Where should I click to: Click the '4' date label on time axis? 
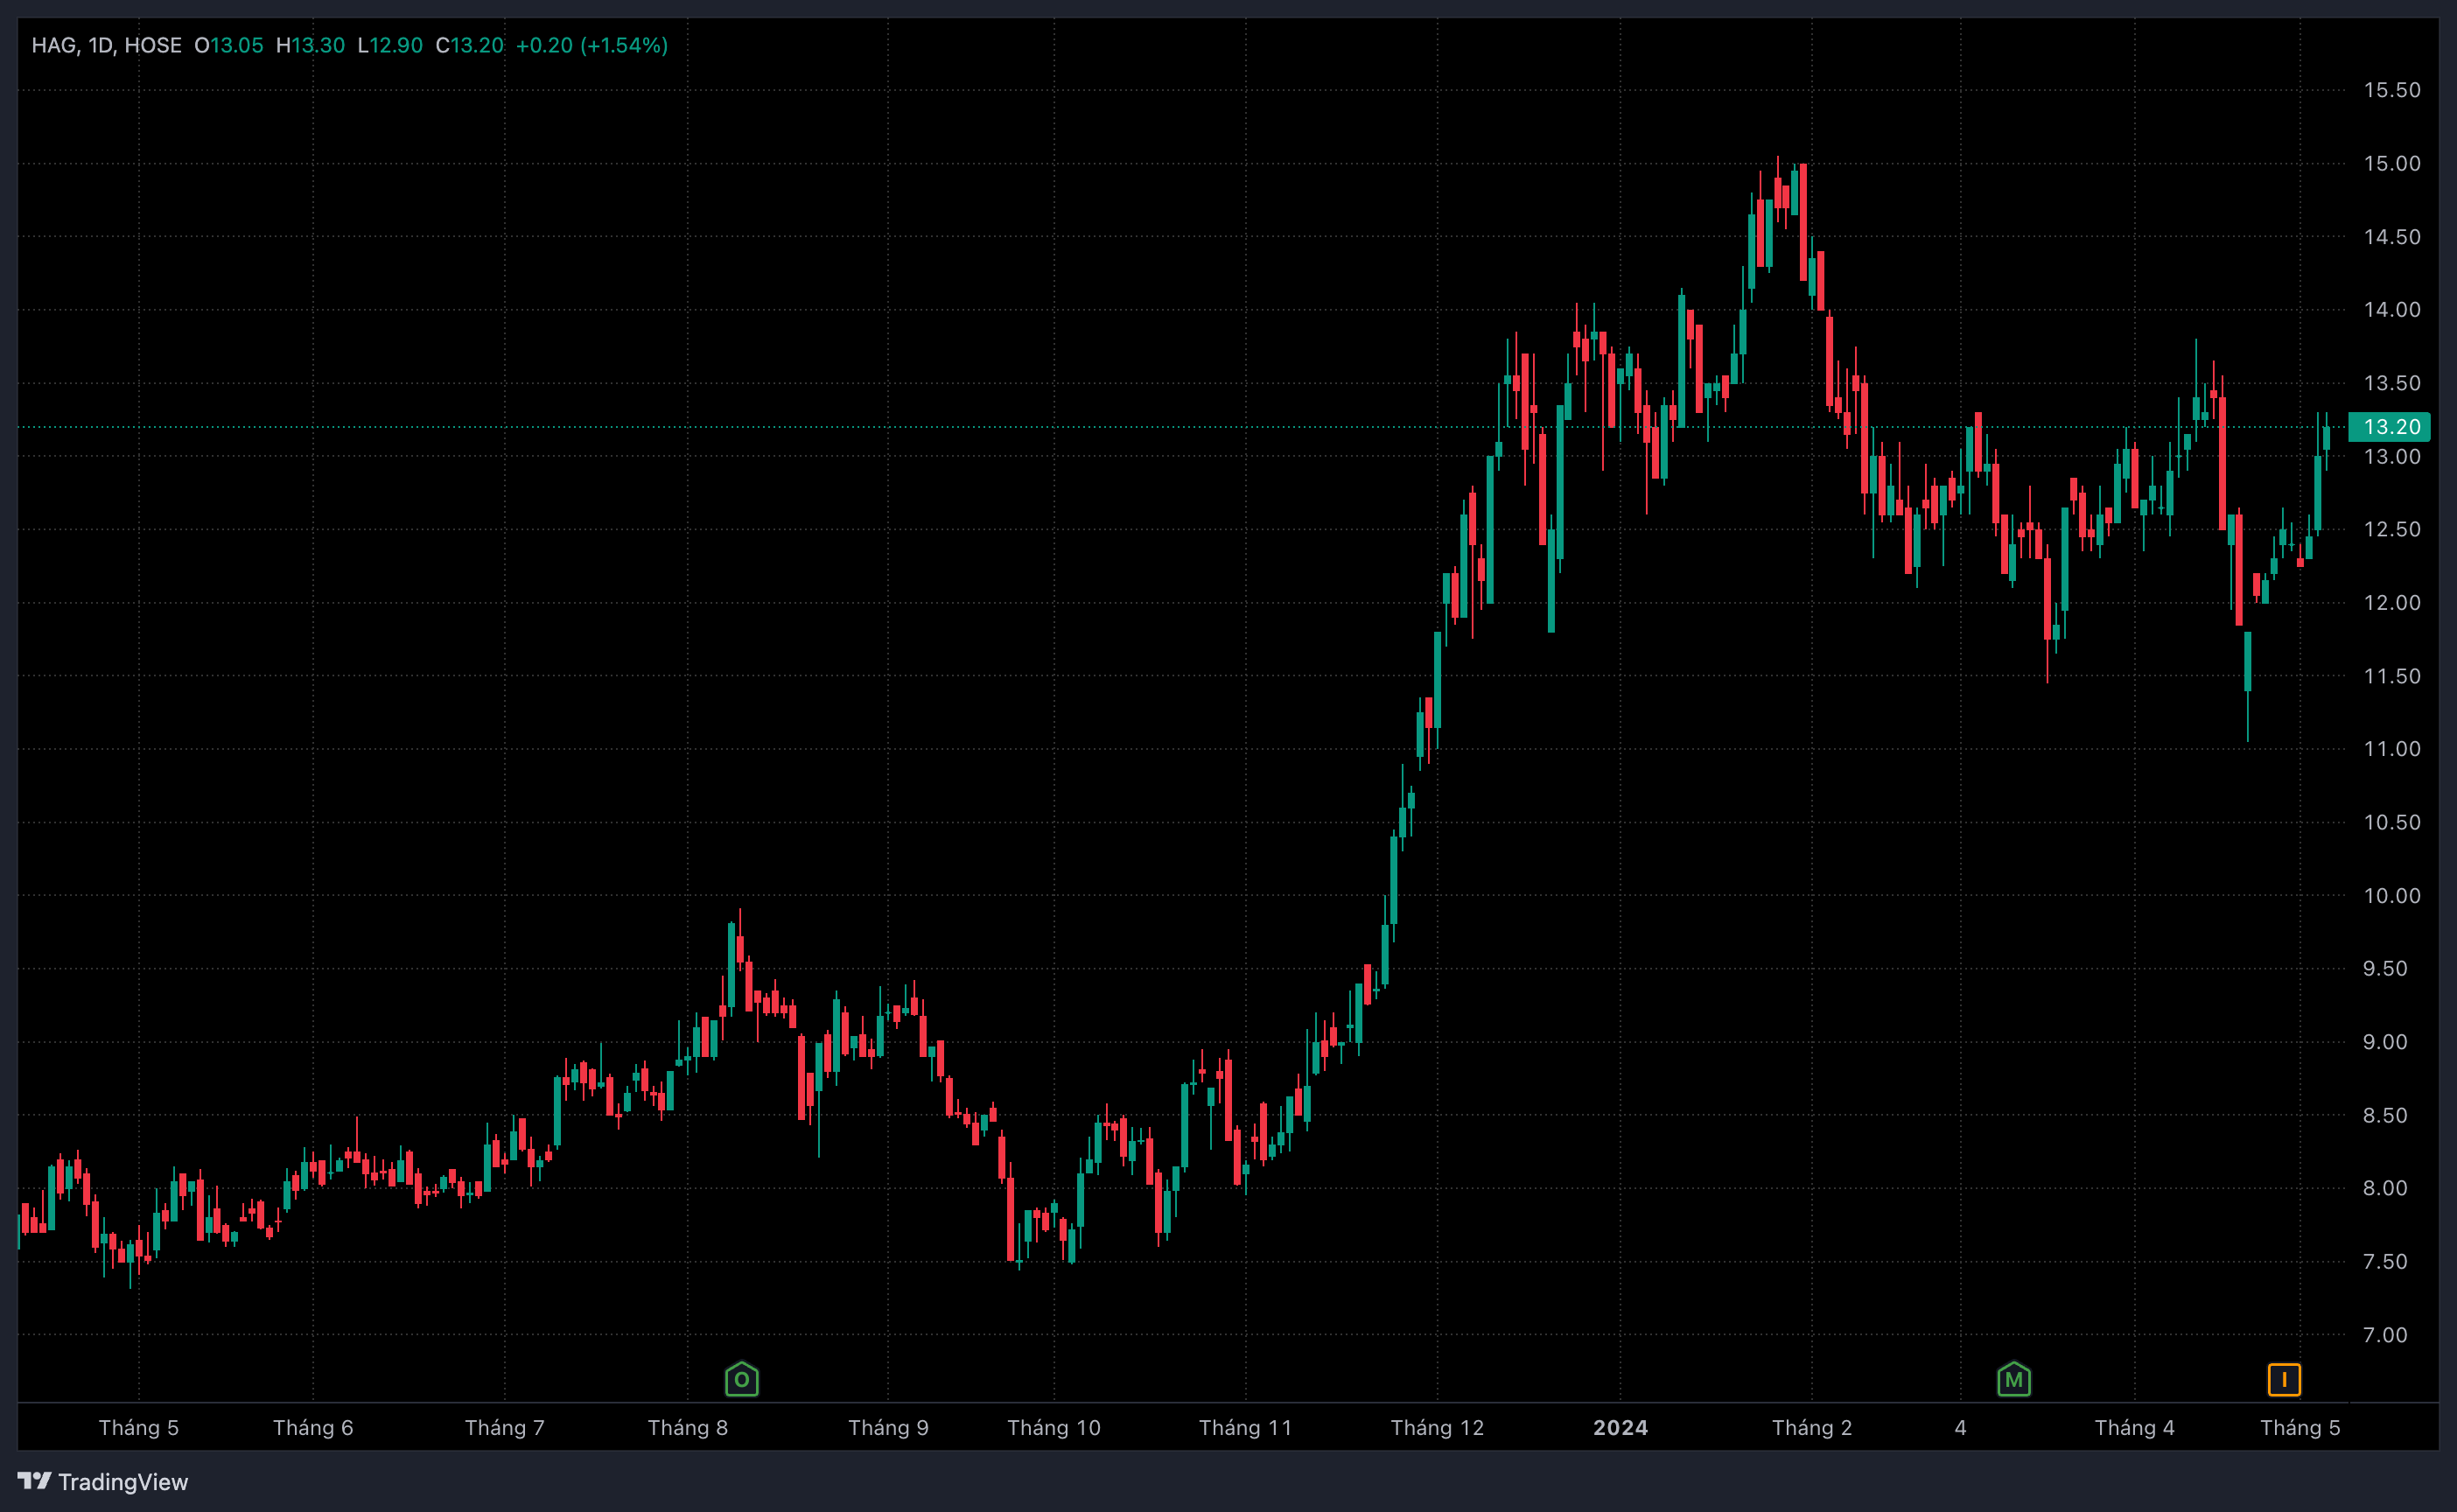click(x=1960, y=1428)
